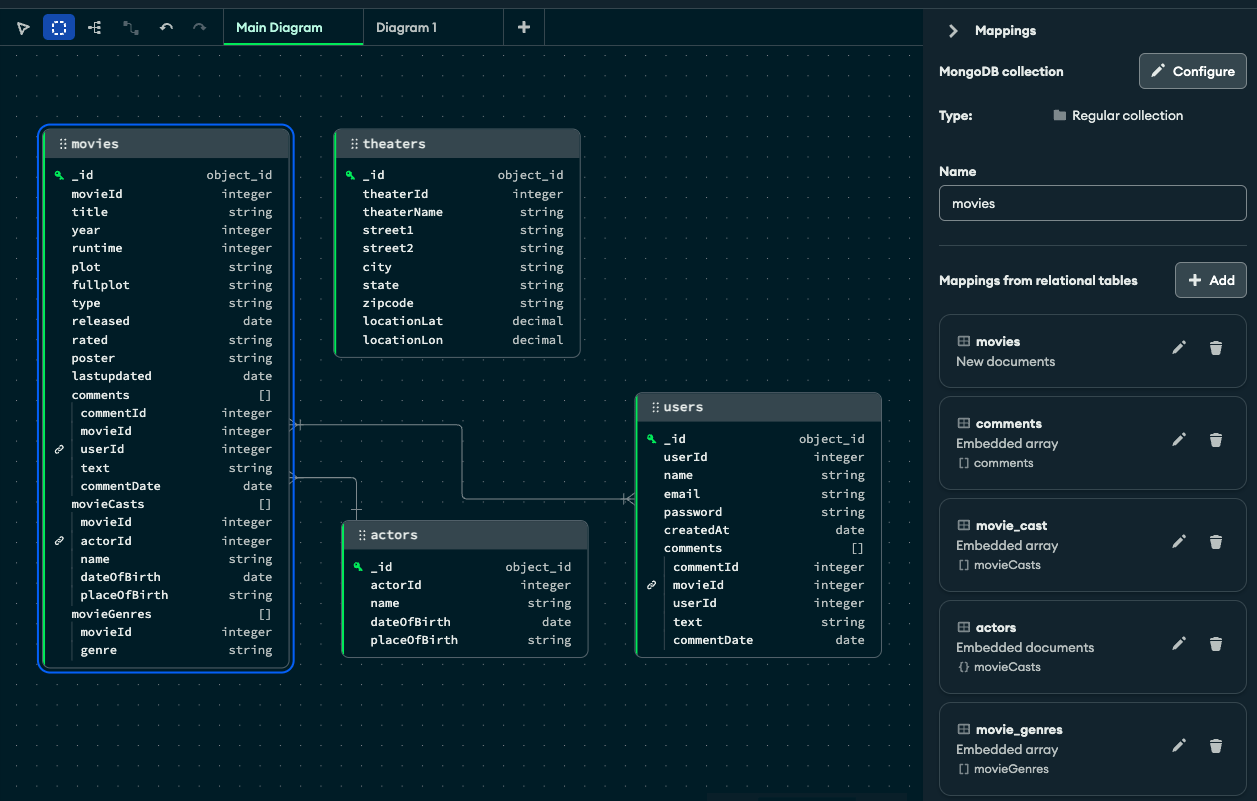Edit the comments embedded array mapping
The image size is (1257, 801).
coord(1179,439)
